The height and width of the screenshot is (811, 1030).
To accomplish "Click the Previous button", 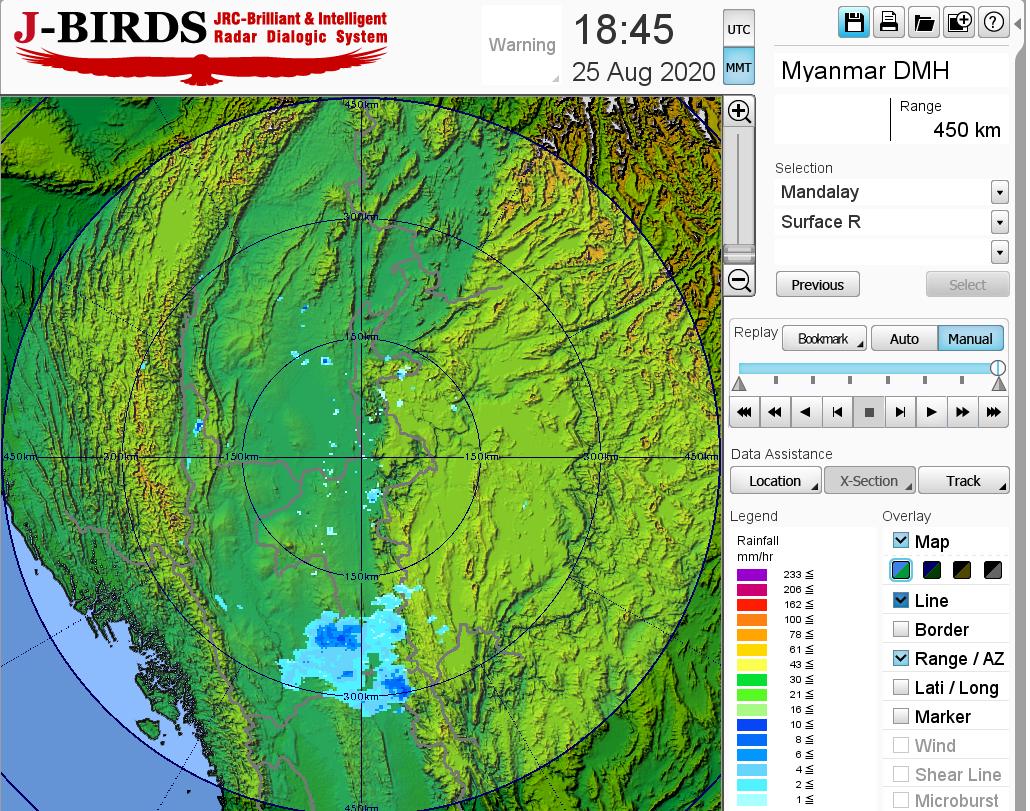I will [x=817, y=285].
